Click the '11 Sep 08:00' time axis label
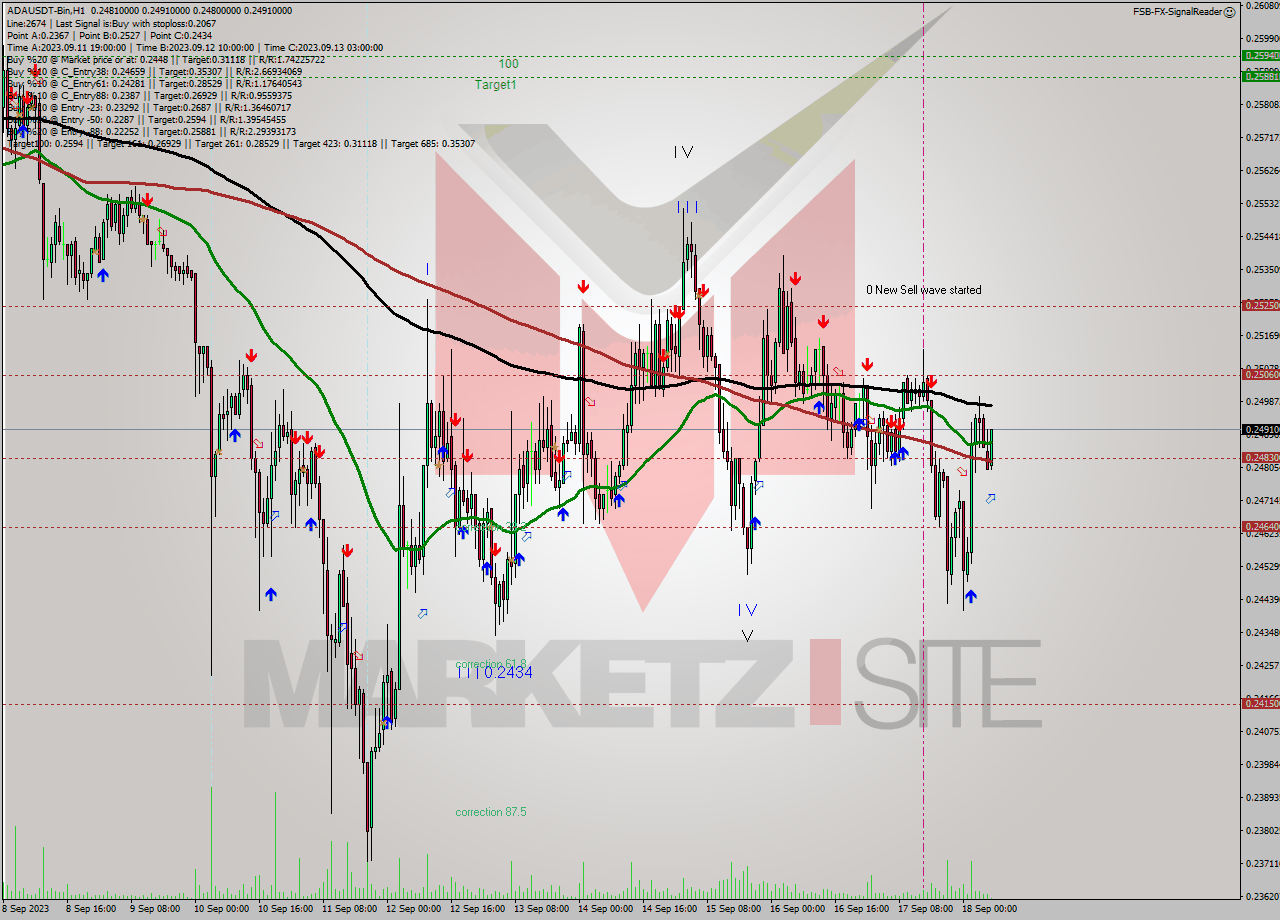This screenshot has height=920, width=1280. [x=349, y=909]
